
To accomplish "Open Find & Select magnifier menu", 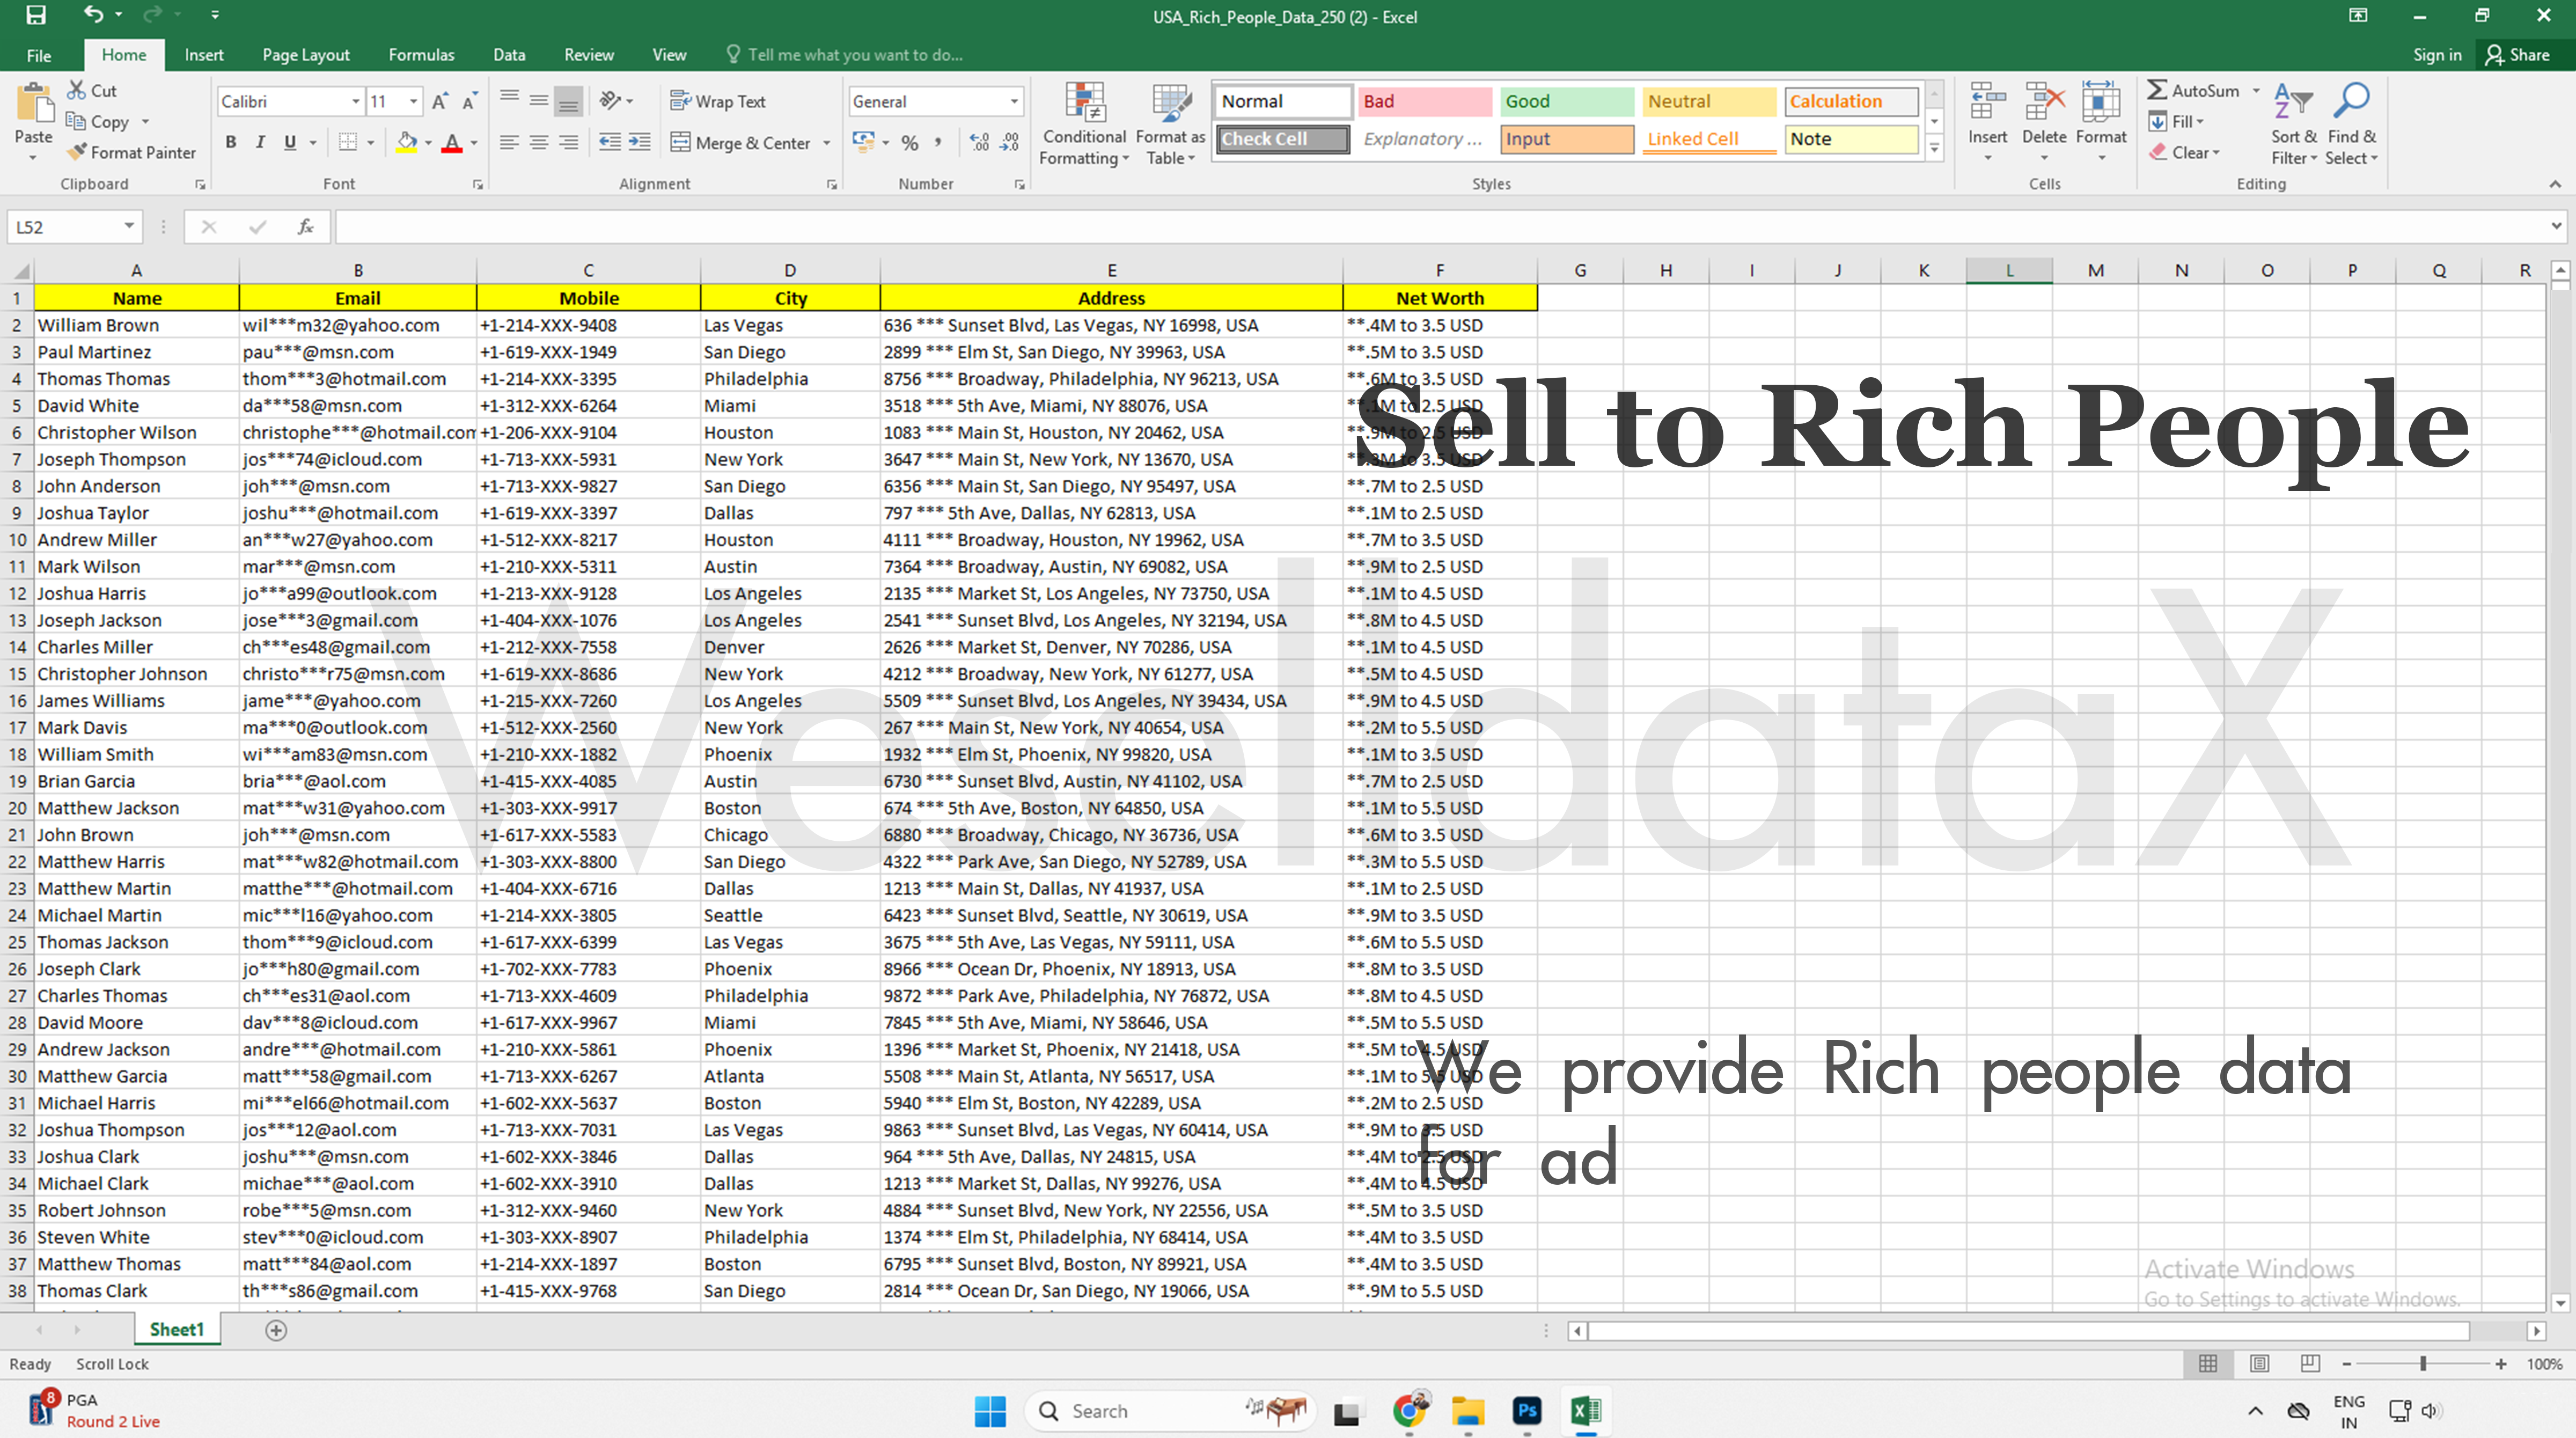I will (2351, 123).
